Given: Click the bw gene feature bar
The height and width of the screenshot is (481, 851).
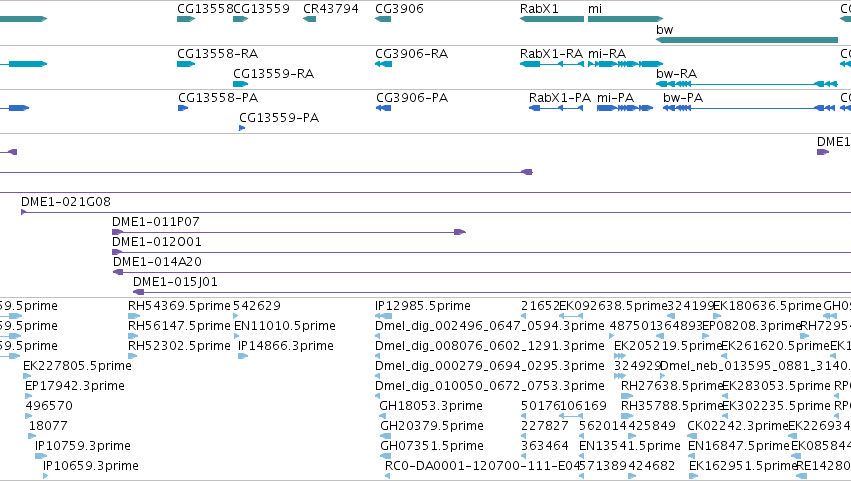Looking at the screenshot, I should click(747, 40).
